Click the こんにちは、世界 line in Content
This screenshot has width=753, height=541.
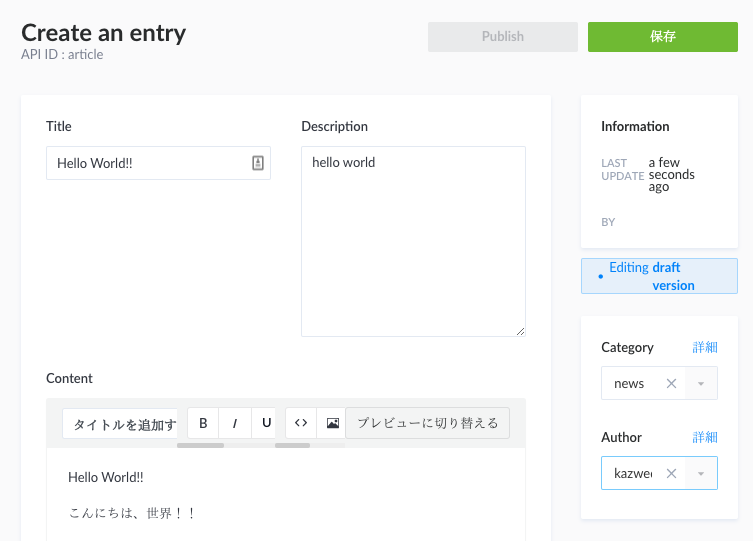pyautogui.click(x=132, y=513)
